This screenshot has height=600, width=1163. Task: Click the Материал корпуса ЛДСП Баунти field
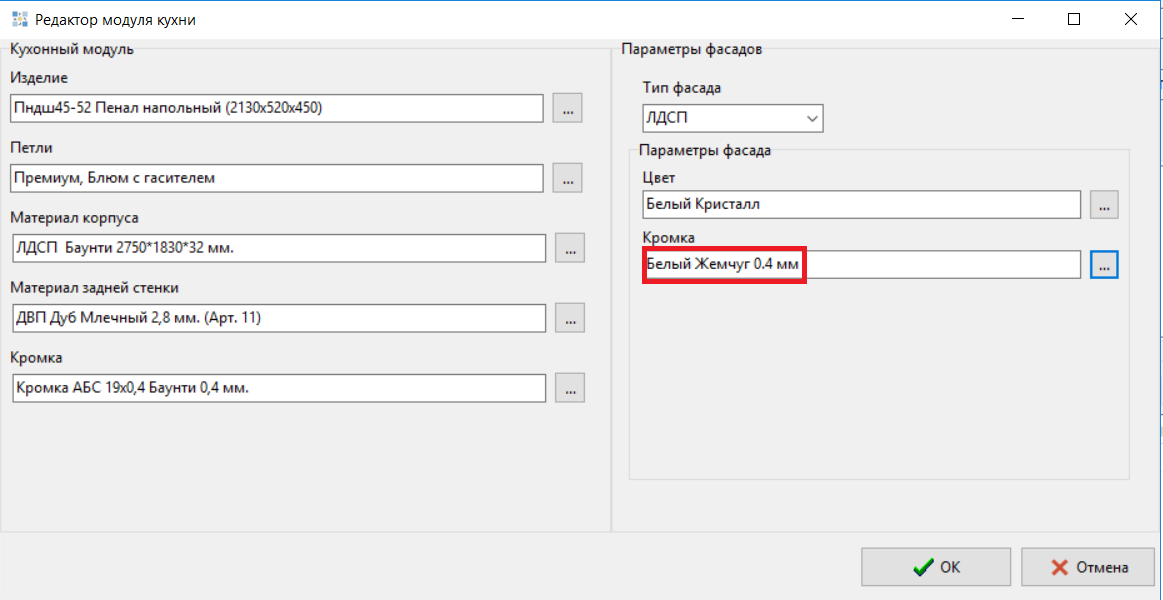click(x=278, y=248)
